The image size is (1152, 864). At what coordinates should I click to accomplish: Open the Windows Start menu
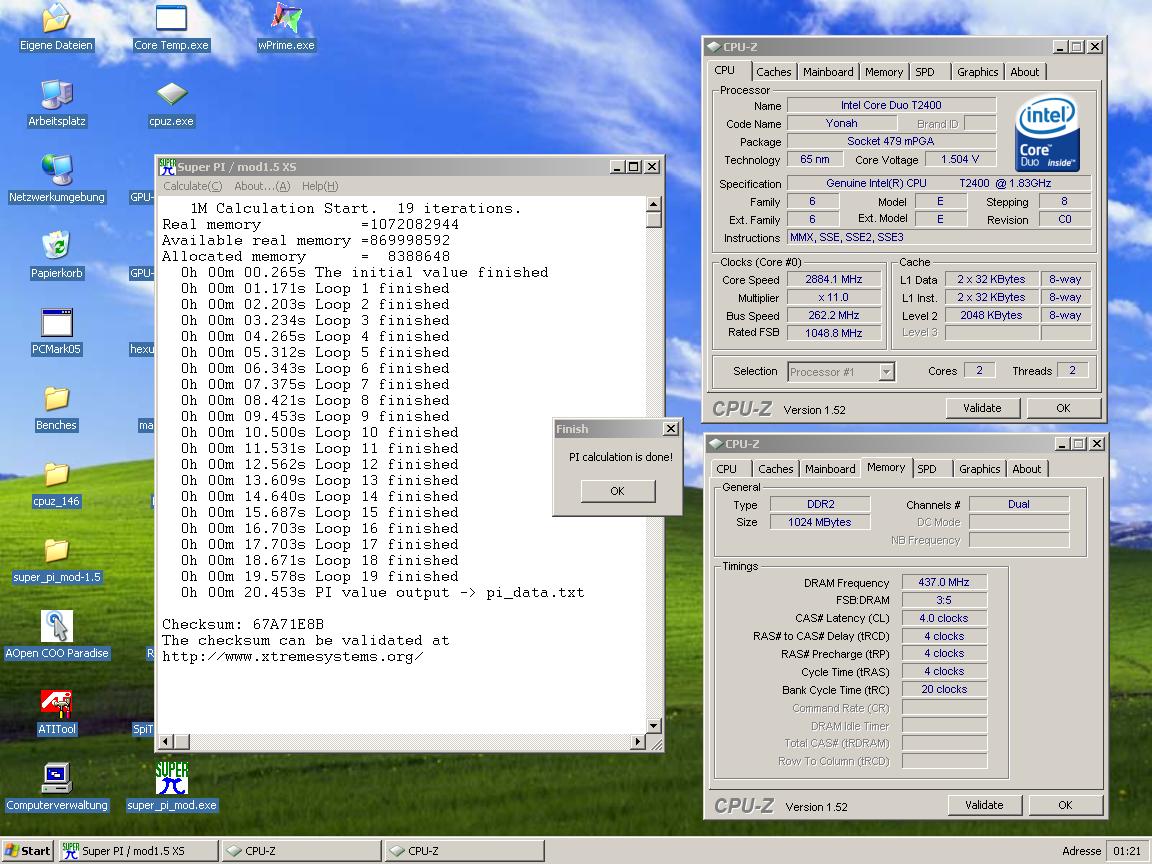[x=28, y=851]
